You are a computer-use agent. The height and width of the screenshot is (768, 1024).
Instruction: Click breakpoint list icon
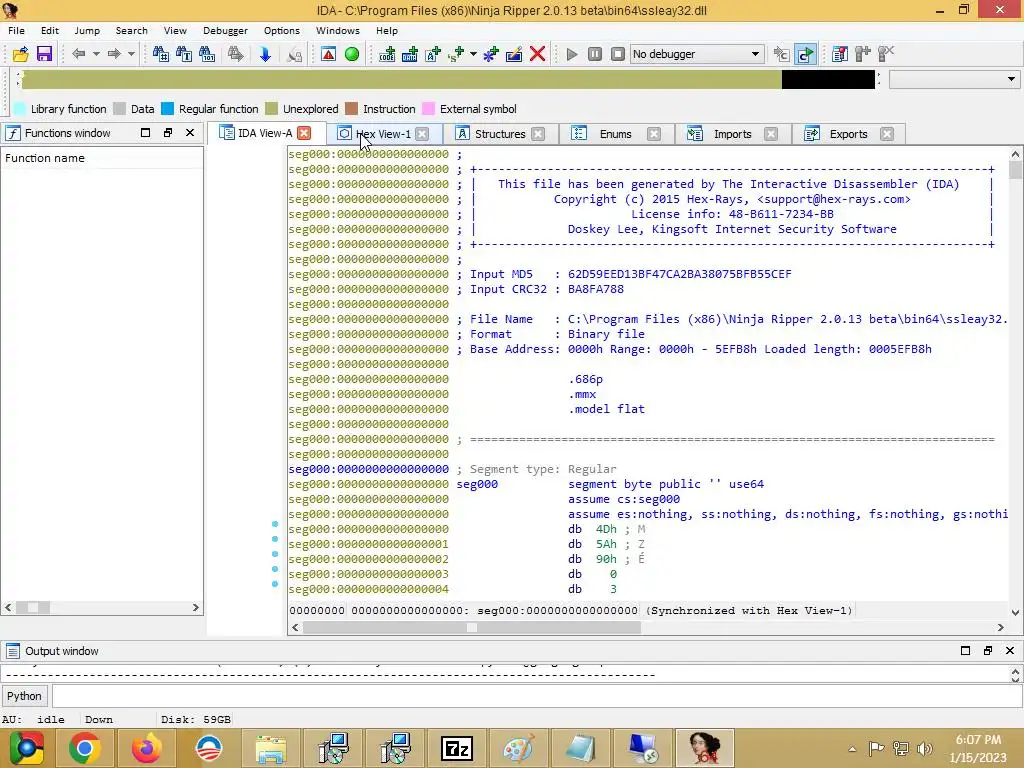[x=840, y=54]
